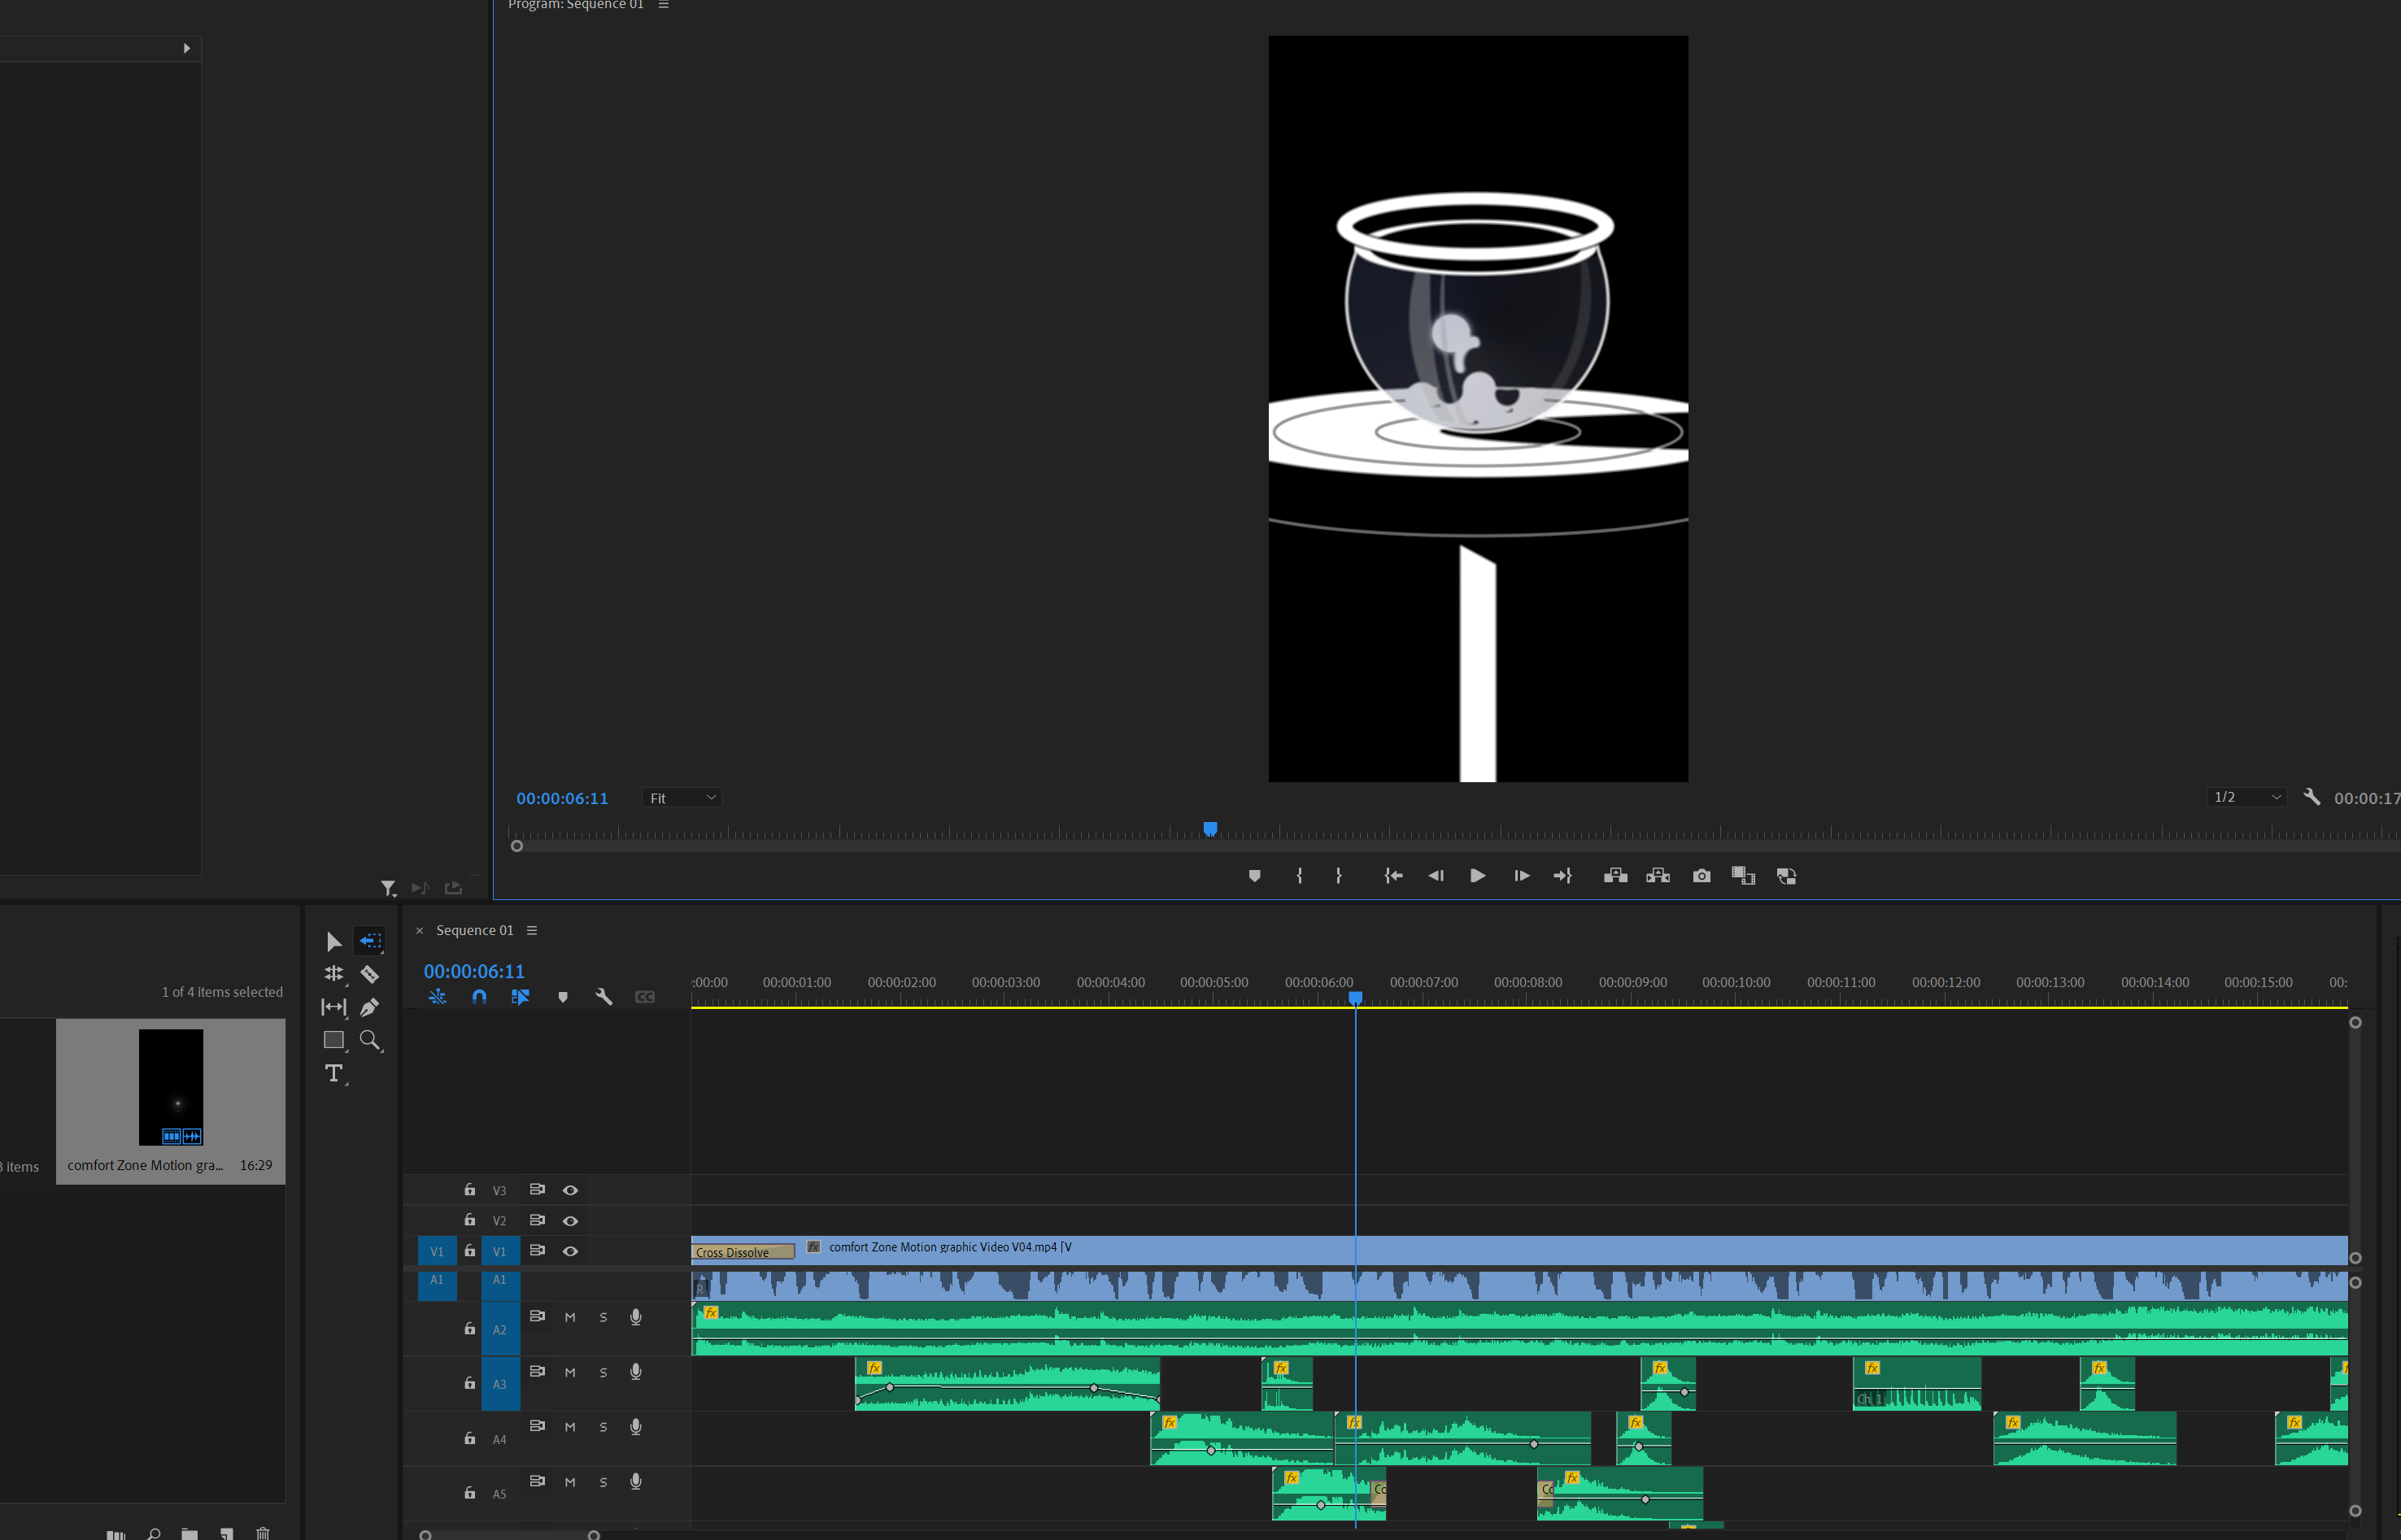Toggle insert sequences as nests button

[x=437, y=997]
